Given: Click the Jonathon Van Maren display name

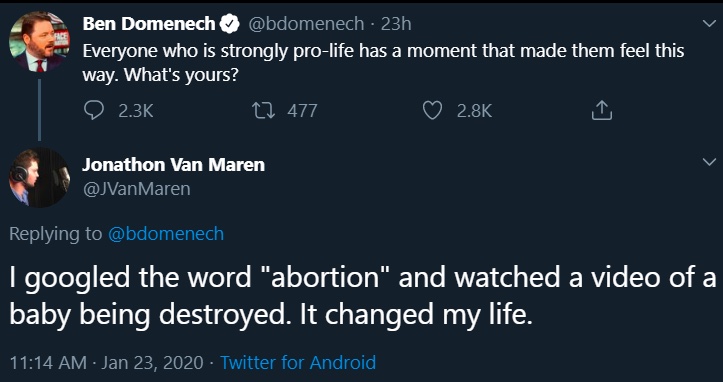Looking at the screenshot, I should point(174,165).
